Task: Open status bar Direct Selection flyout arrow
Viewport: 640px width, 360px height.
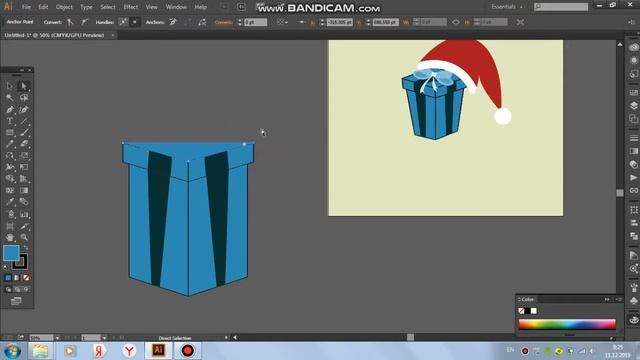Action: (x=226, y=338)
